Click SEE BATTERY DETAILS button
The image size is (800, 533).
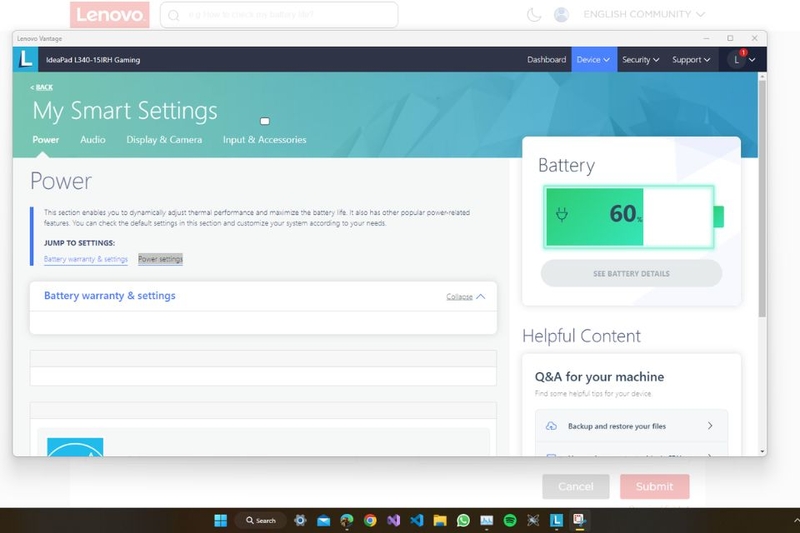632,273
